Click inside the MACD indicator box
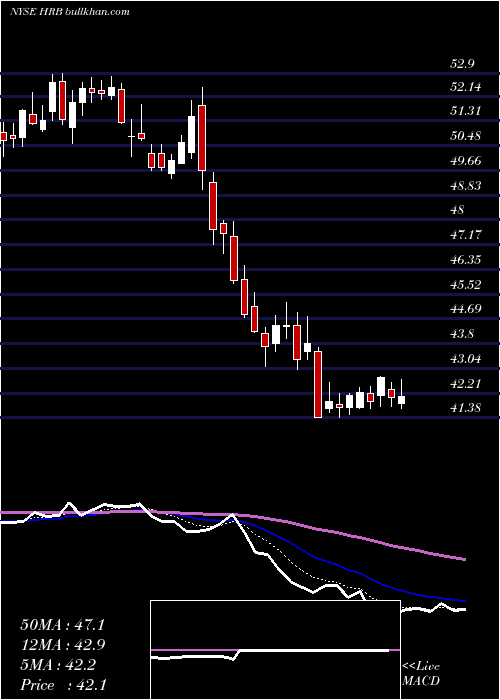This screenshot has height=700, width=500. coord(275,650)
